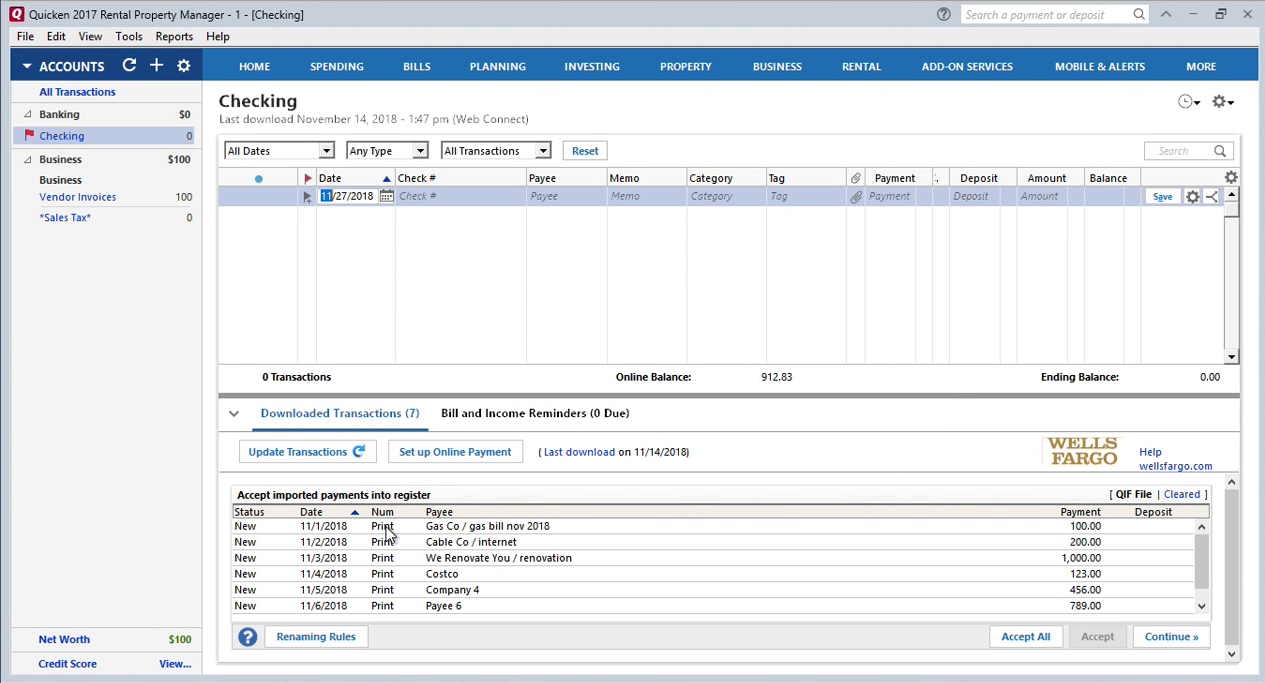
Task: Click the add account plus icon
Action: 156,65
